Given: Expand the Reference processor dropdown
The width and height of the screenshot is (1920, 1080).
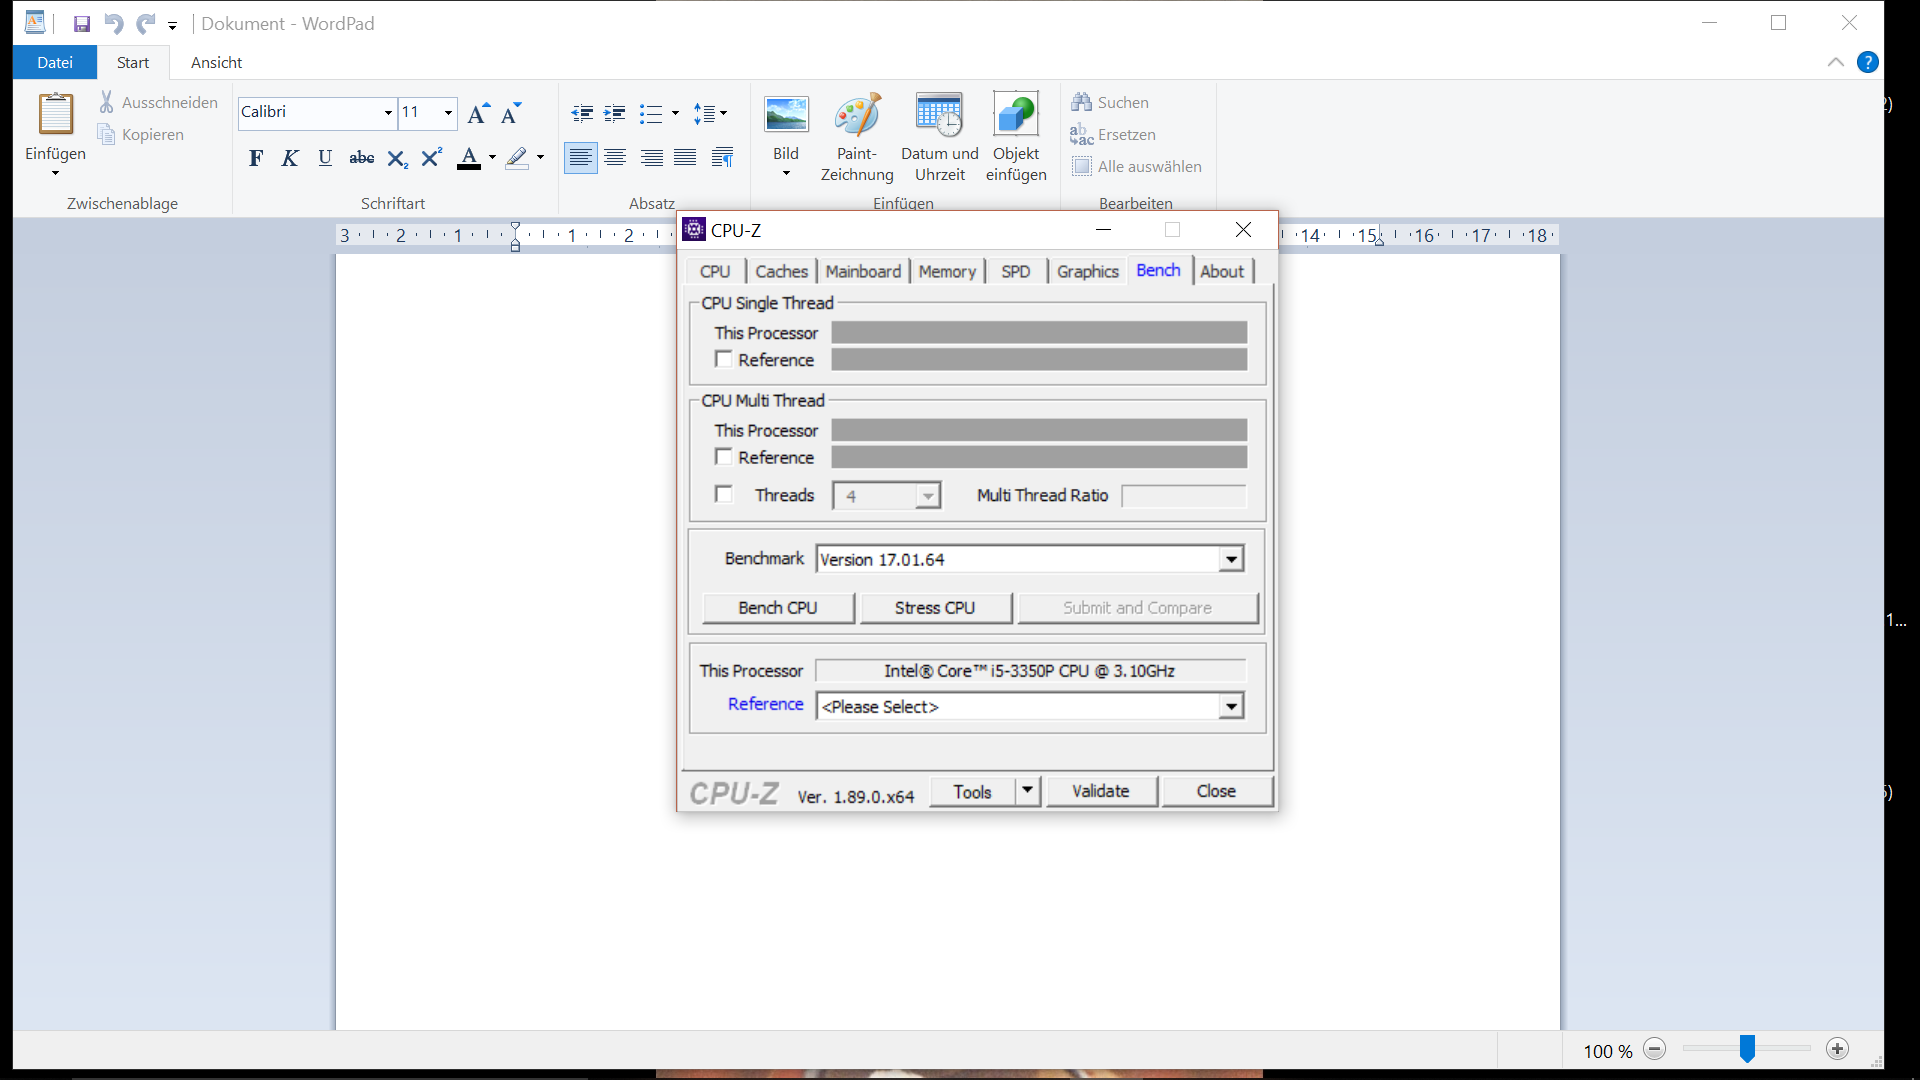Looking at the screenshot, I should [x=1231, y=707].
